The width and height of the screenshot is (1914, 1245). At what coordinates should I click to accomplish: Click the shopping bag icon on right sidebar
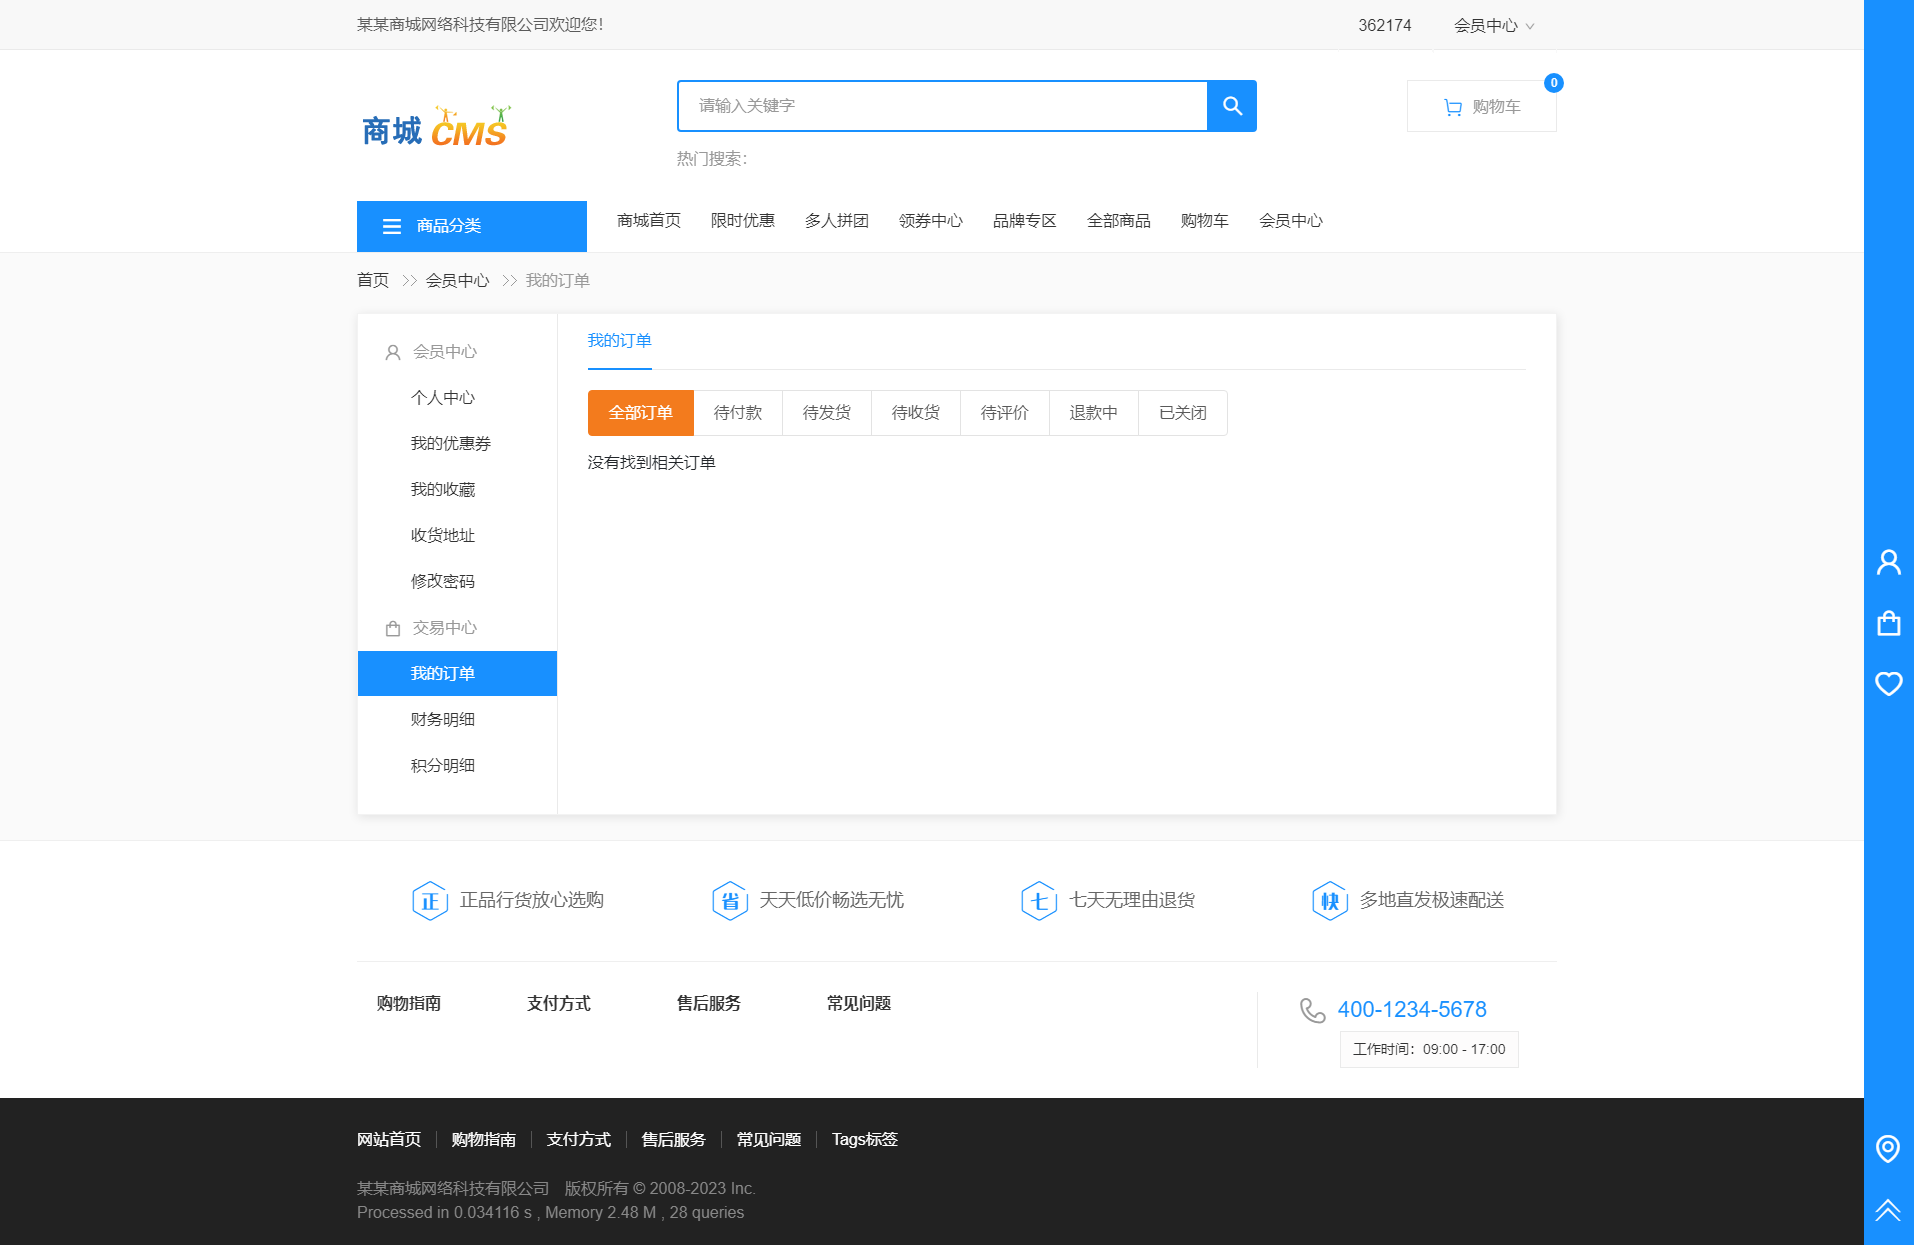click(x=1888, y=623)
